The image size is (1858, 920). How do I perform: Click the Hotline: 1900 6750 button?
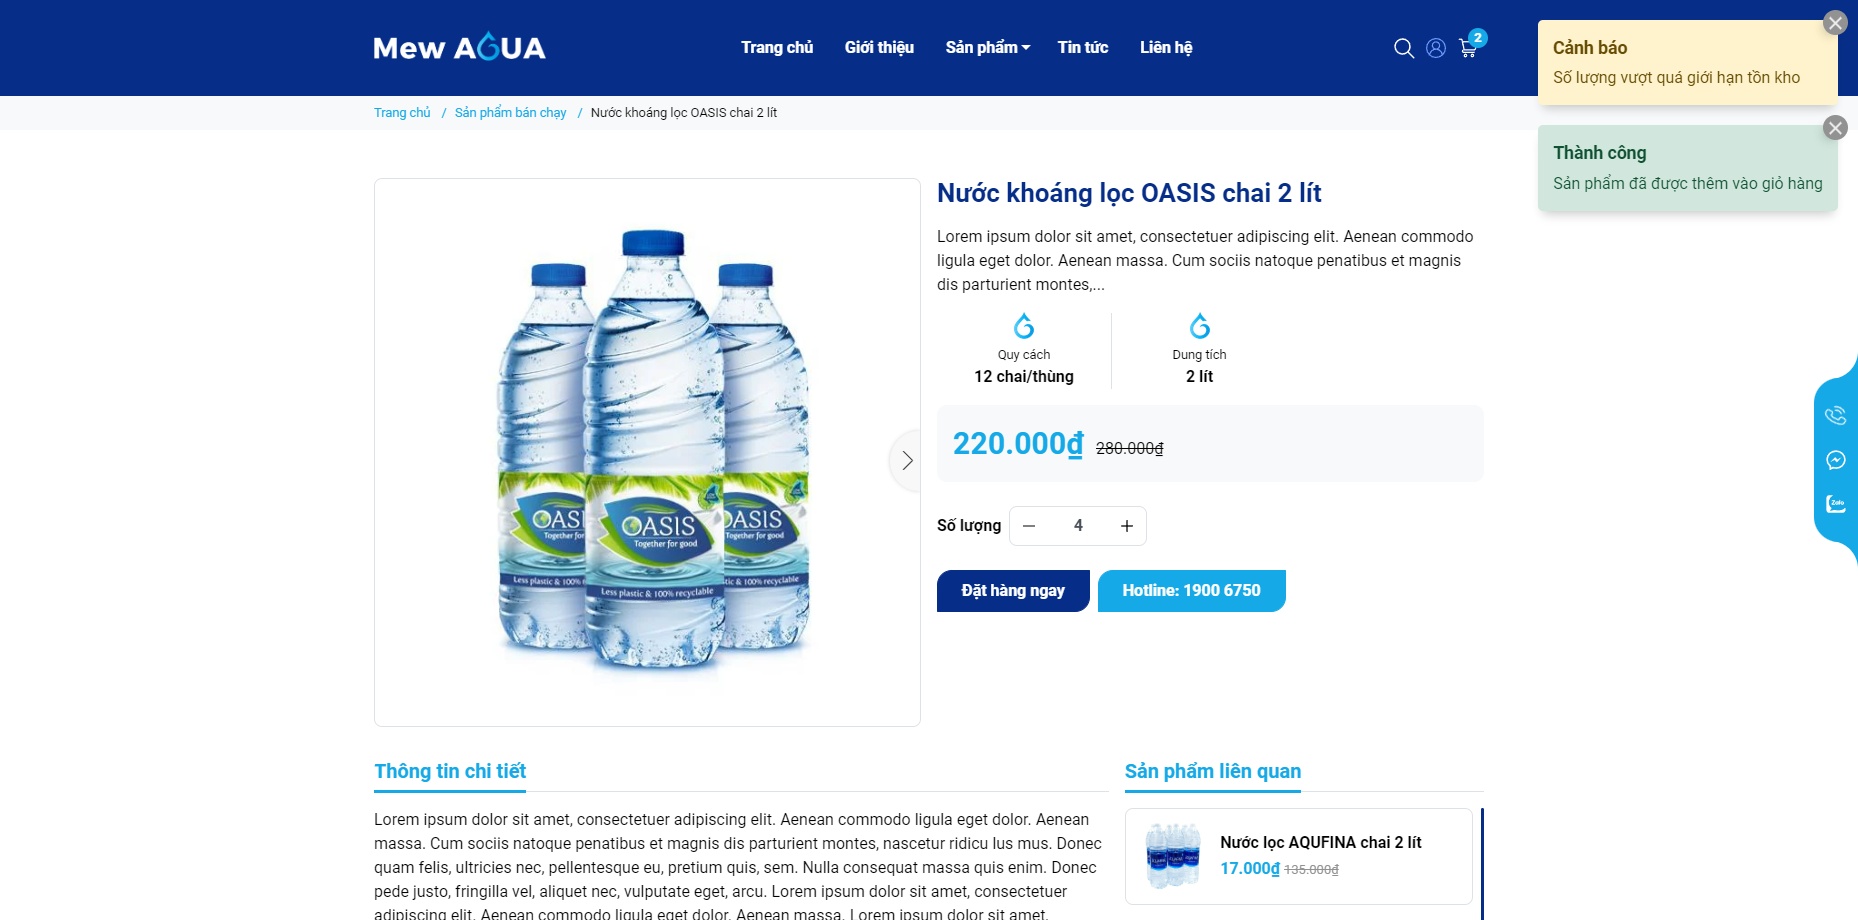point(1192,591)
